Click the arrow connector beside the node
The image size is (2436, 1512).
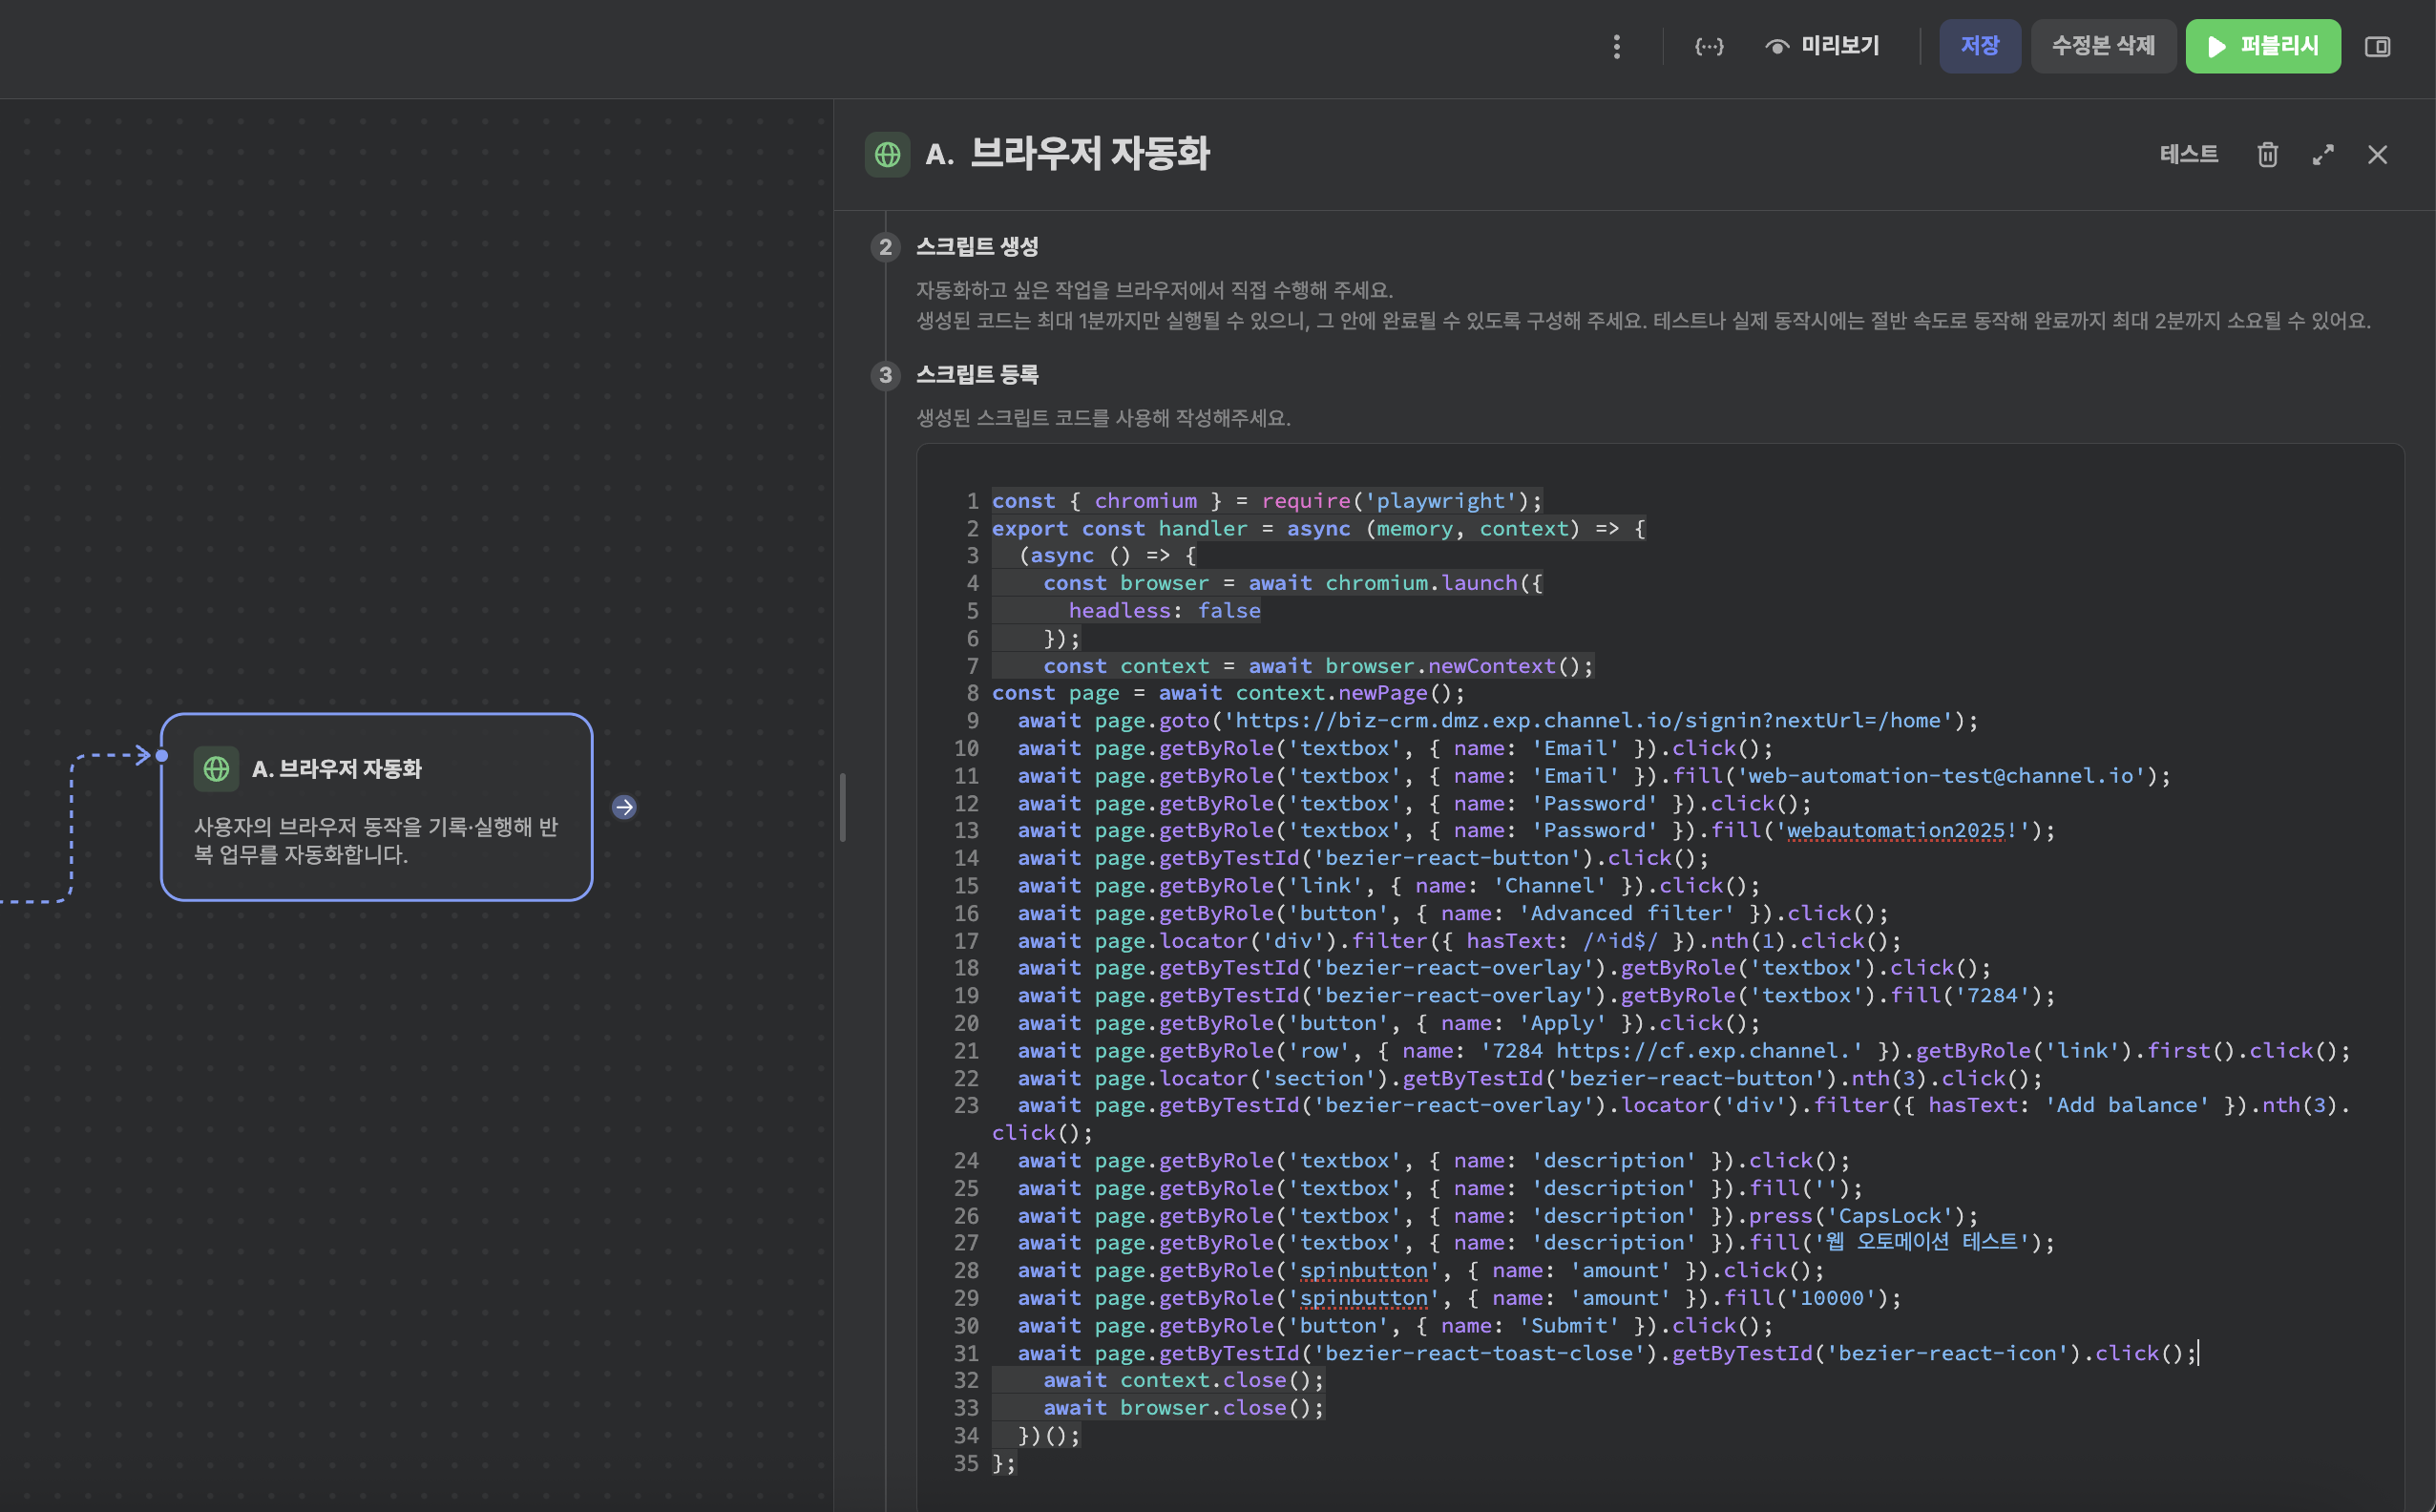624,807
